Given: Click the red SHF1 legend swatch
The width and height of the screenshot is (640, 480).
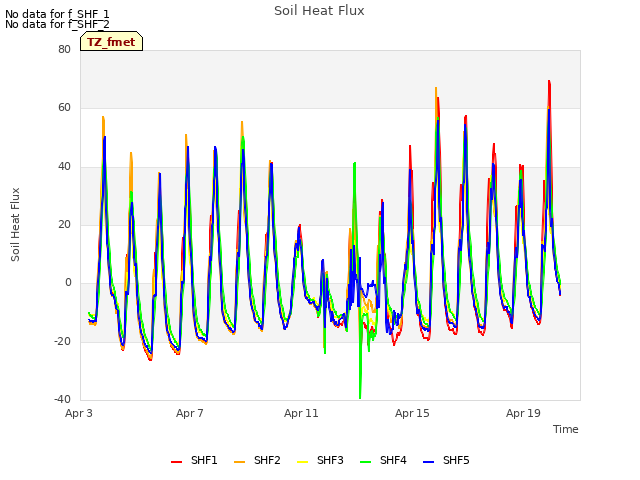Looking at the screenshot, I should pos(176,462).
